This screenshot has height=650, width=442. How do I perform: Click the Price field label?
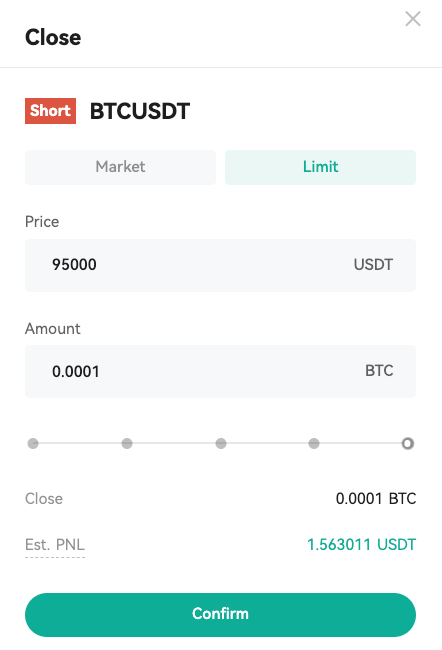click(x=42, y=222)
